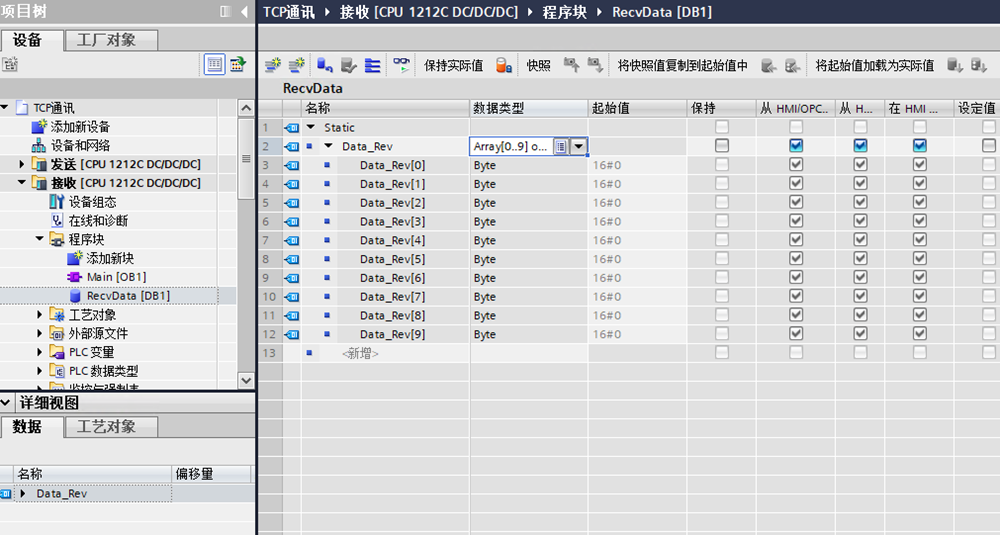Collapse the Data_Rev array in table
Screen dimensions: 1000x535
click(328, 146)
